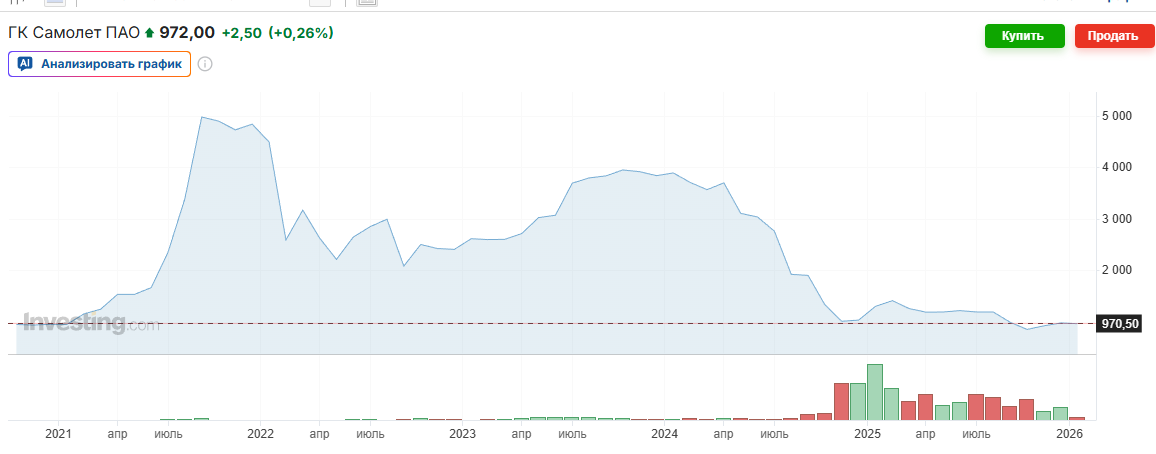
Task: Click the green Купить button
Action: pyautogui.click(x=1025, y=36)
